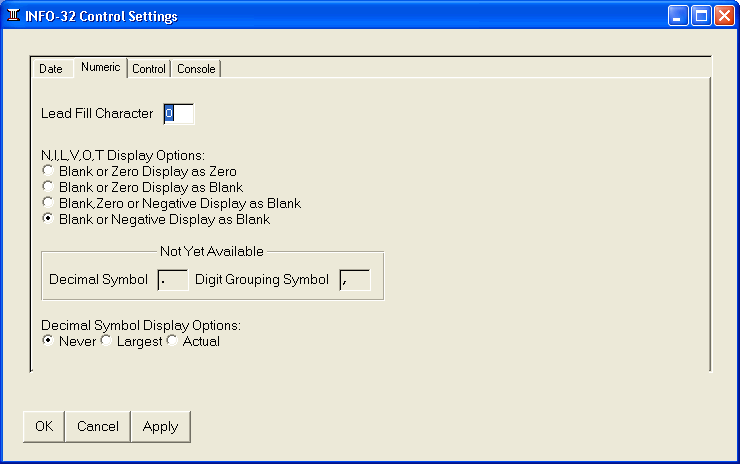Click the Lead Fill Character label
The height and width of the screenshot is (464, 740).
pos(97,113)
